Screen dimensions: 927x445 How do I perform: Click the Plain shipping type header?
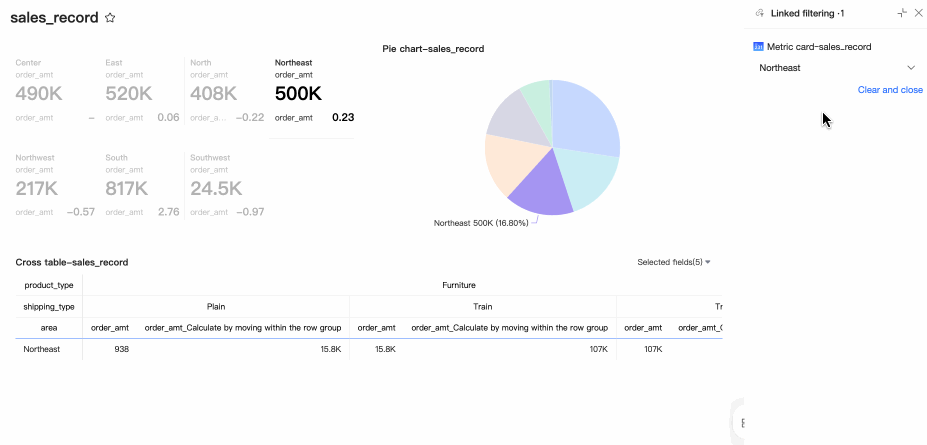point(216,307)
